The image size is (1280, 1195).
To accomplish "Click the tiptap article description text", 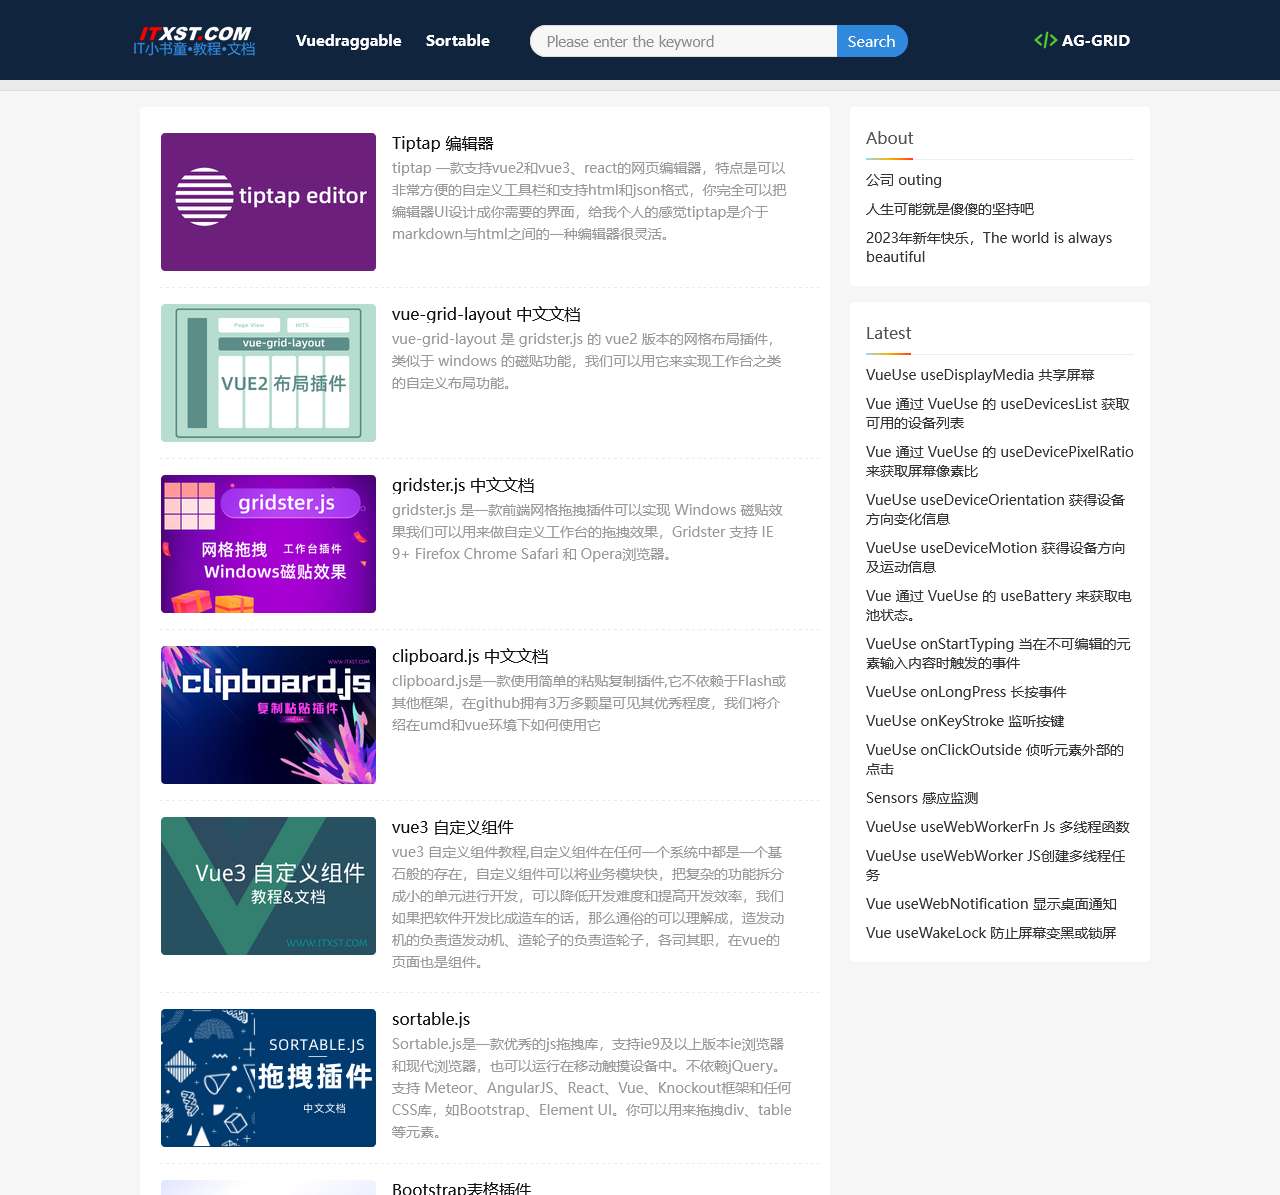I will click(x=589, y=201).
